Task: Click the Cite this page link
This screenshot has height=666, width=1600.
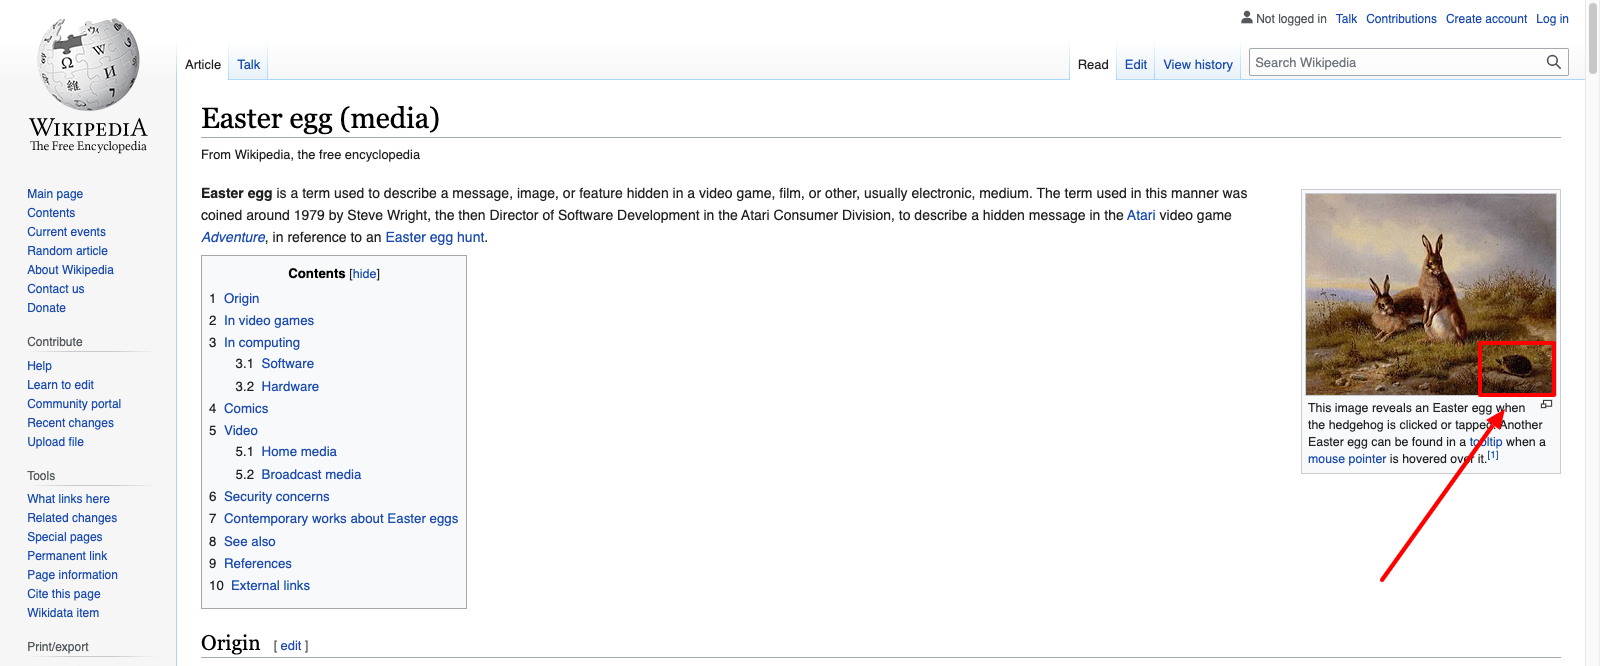Action: tap(63, 594)
